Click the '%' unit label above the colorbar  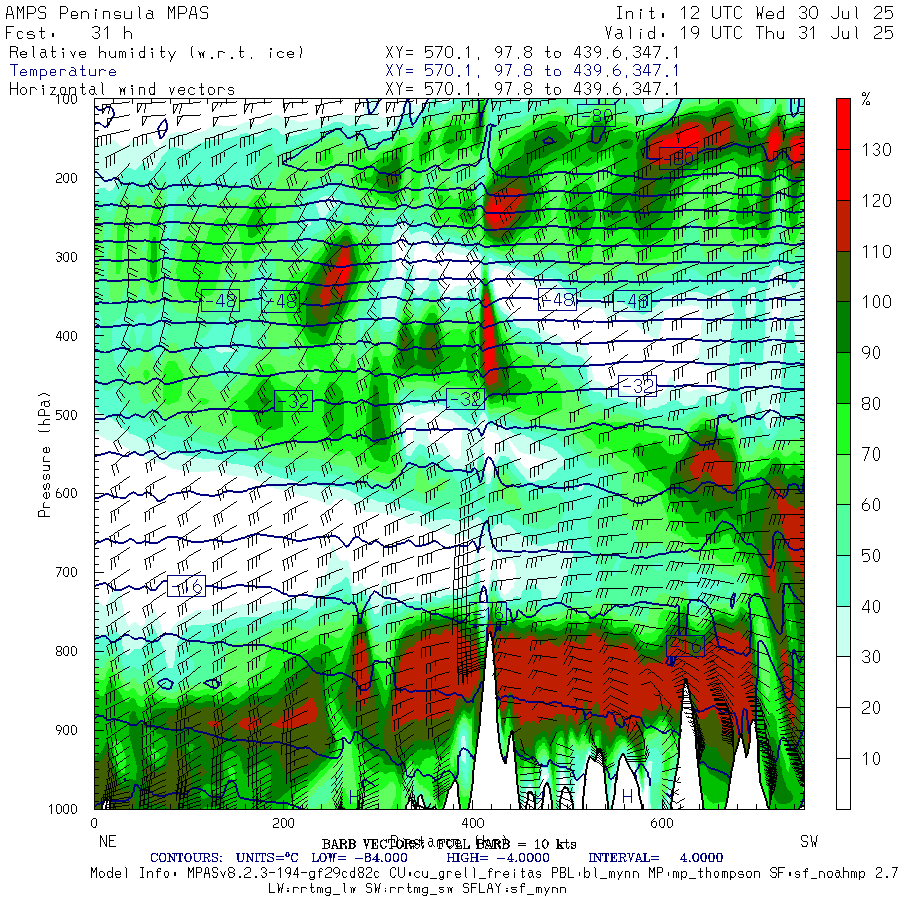pos(866,100)
